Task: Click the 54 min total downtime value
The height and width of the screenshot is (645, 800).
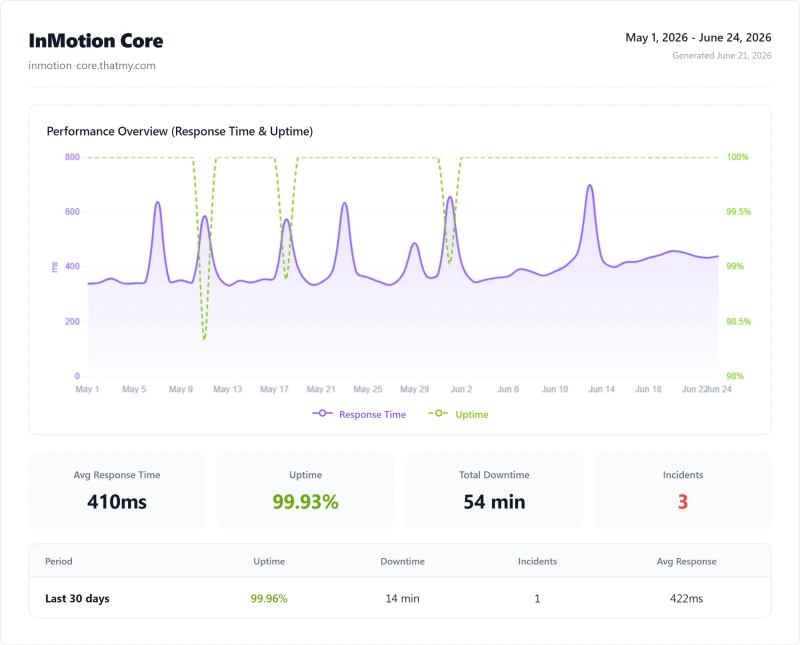Action: [494, 502]
